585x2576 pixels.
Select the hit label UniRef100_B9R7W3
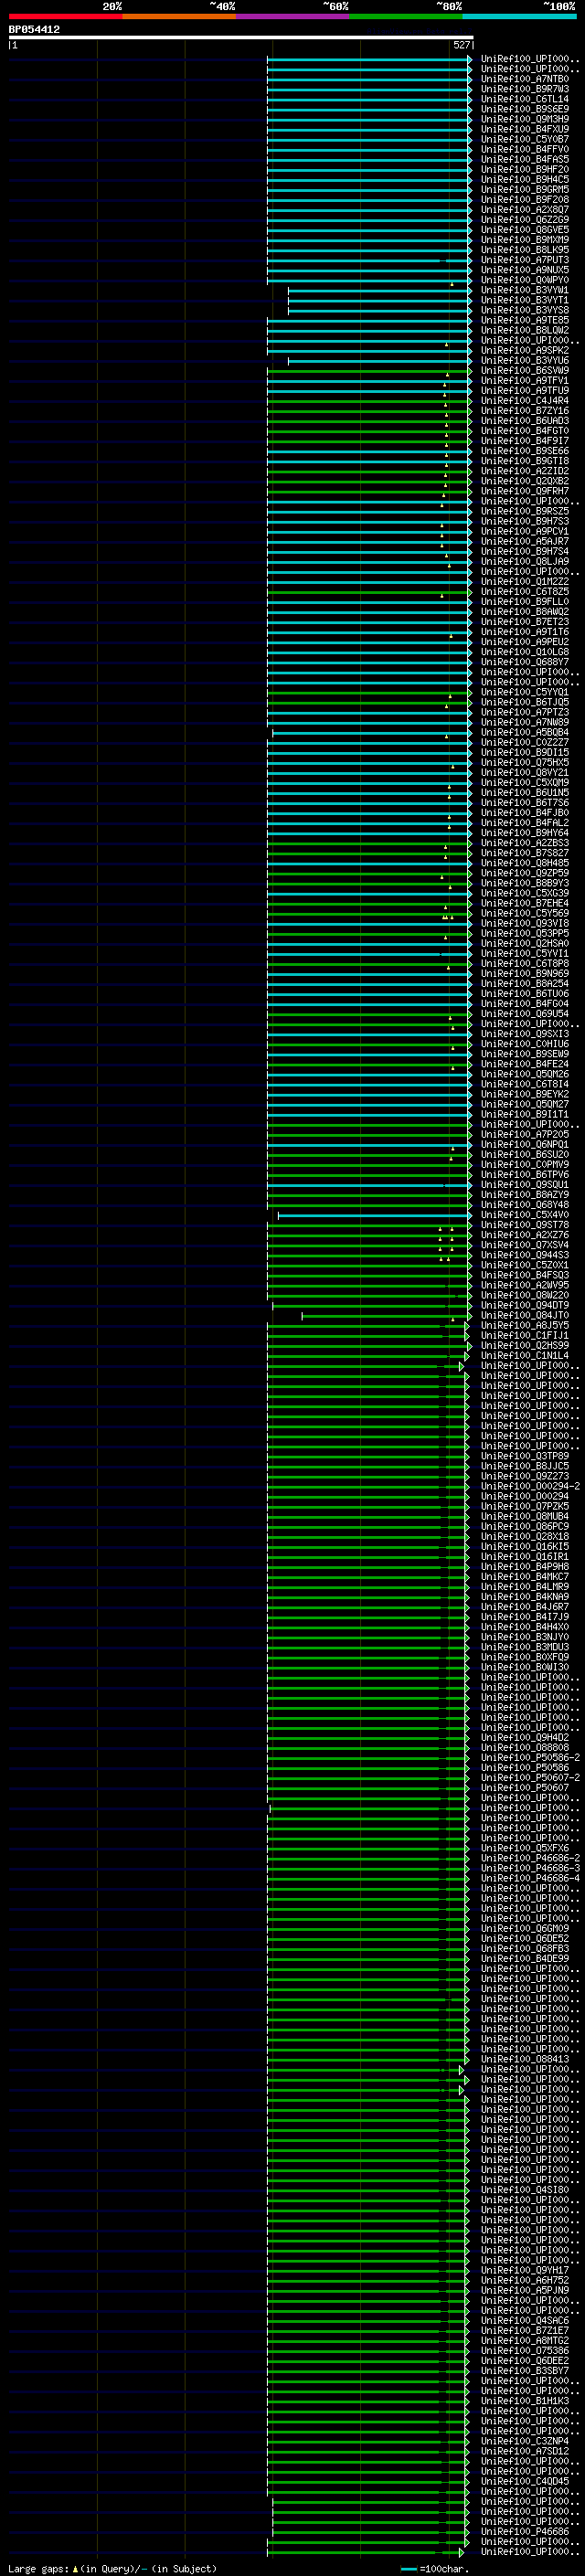click(525, 89)
